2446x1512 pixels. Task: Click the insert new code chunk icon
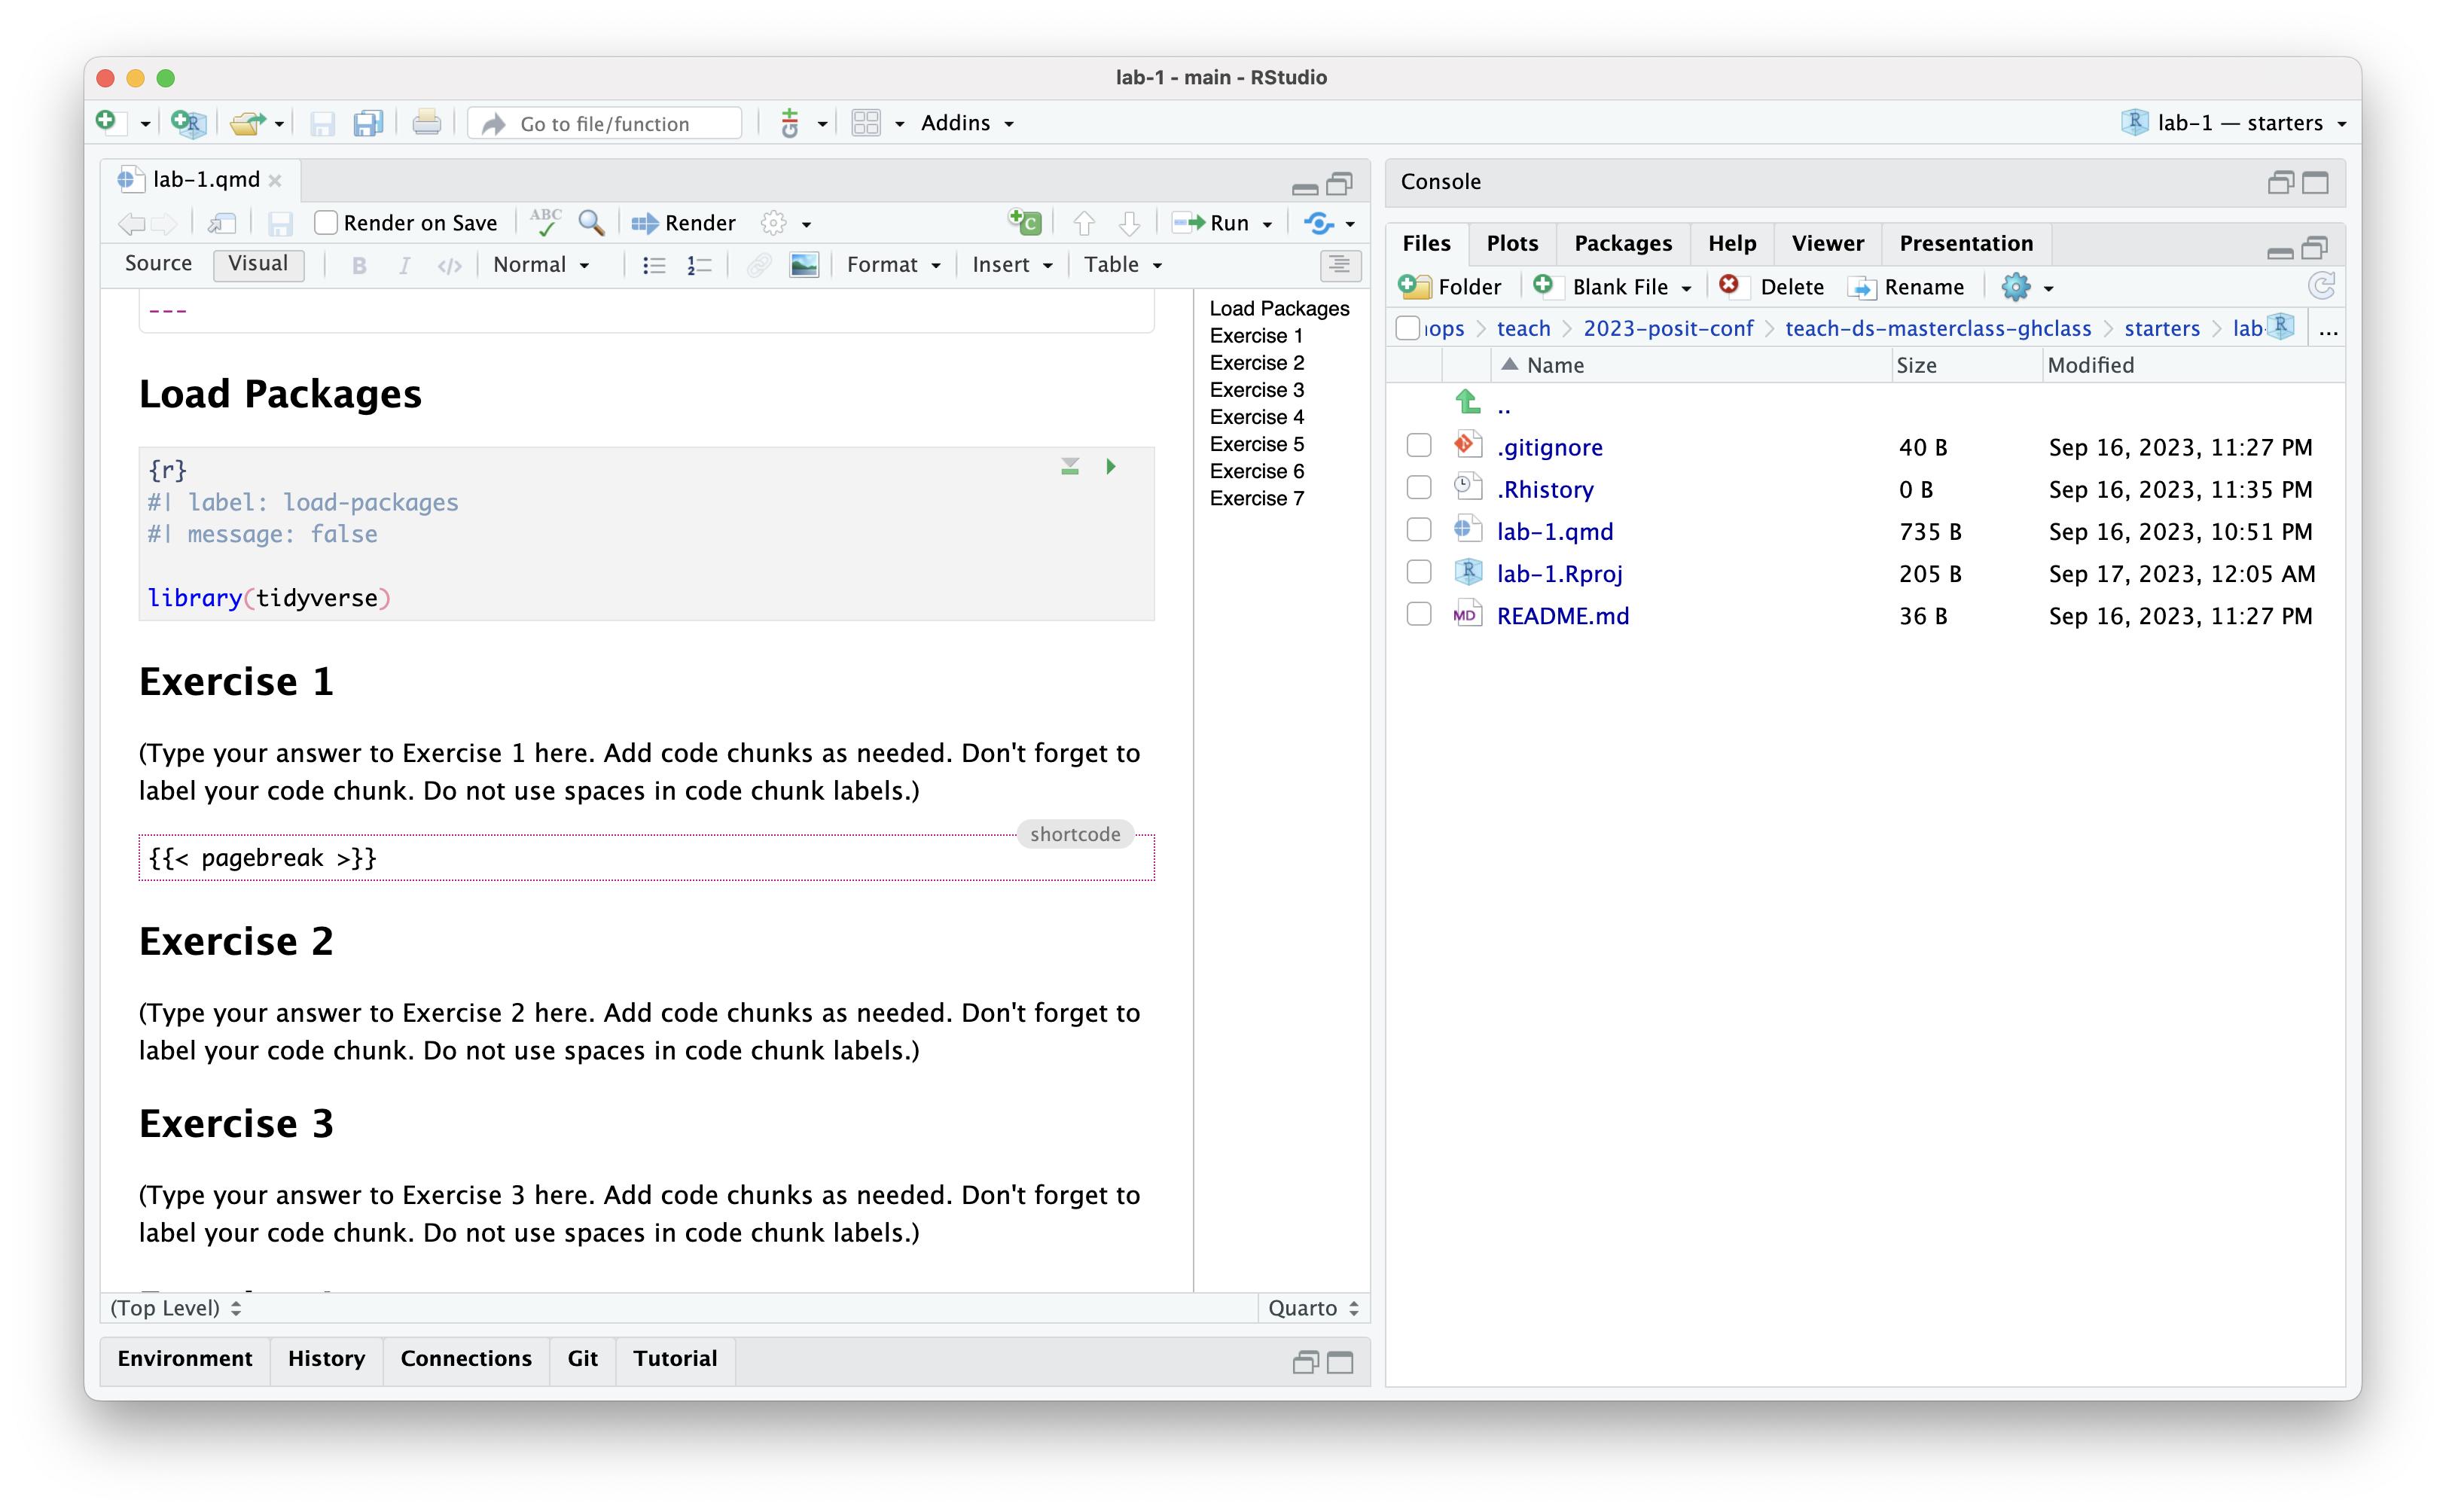(x=1025, y=222)
